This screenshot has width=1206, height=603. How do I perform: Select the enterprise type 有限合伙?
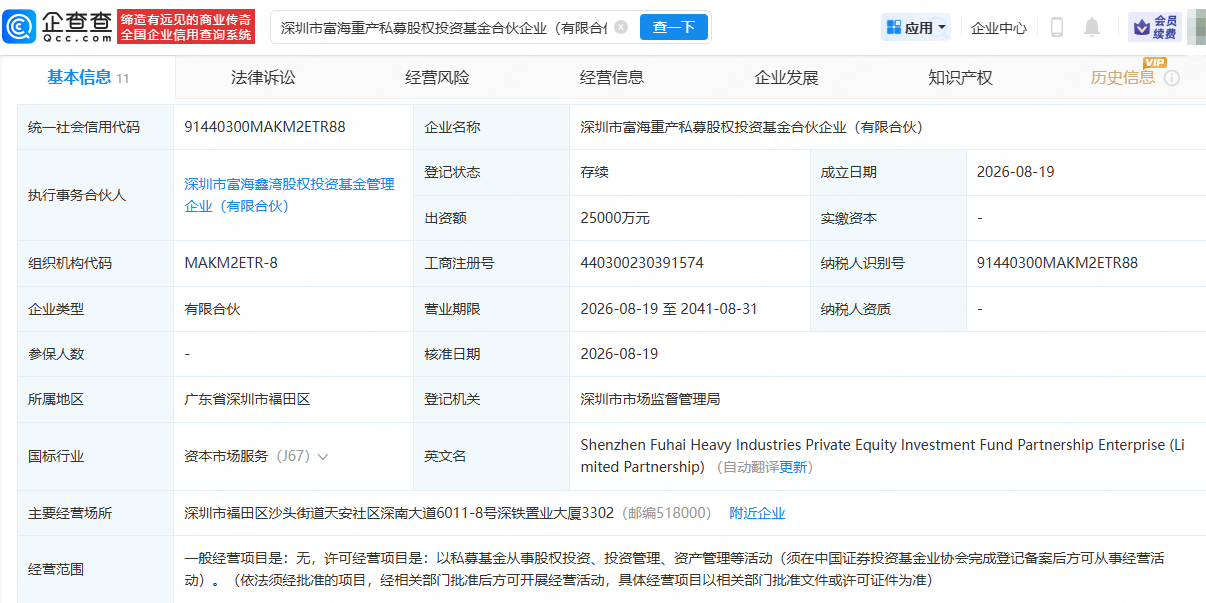coord(212,309)
